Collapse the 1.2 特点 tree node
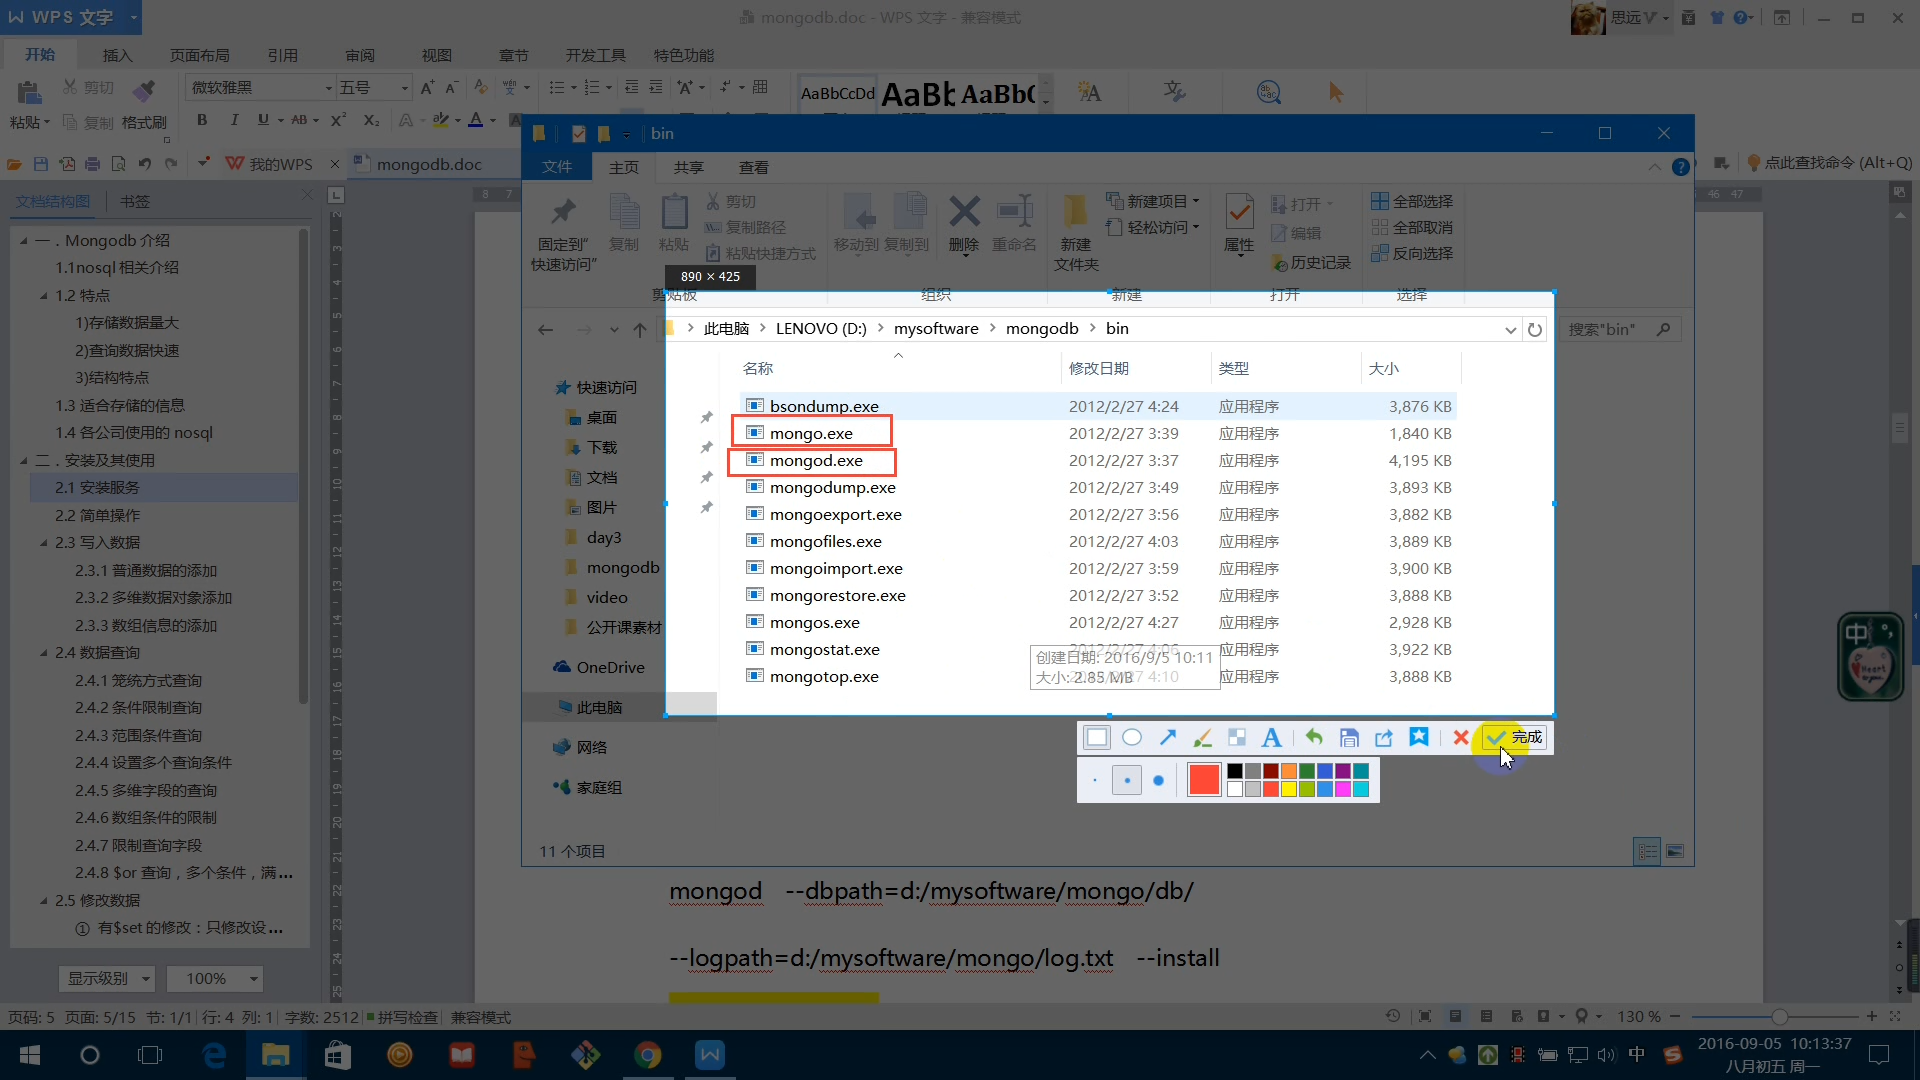This screenshot has height=1080, width=1920. tap(43, 296)
